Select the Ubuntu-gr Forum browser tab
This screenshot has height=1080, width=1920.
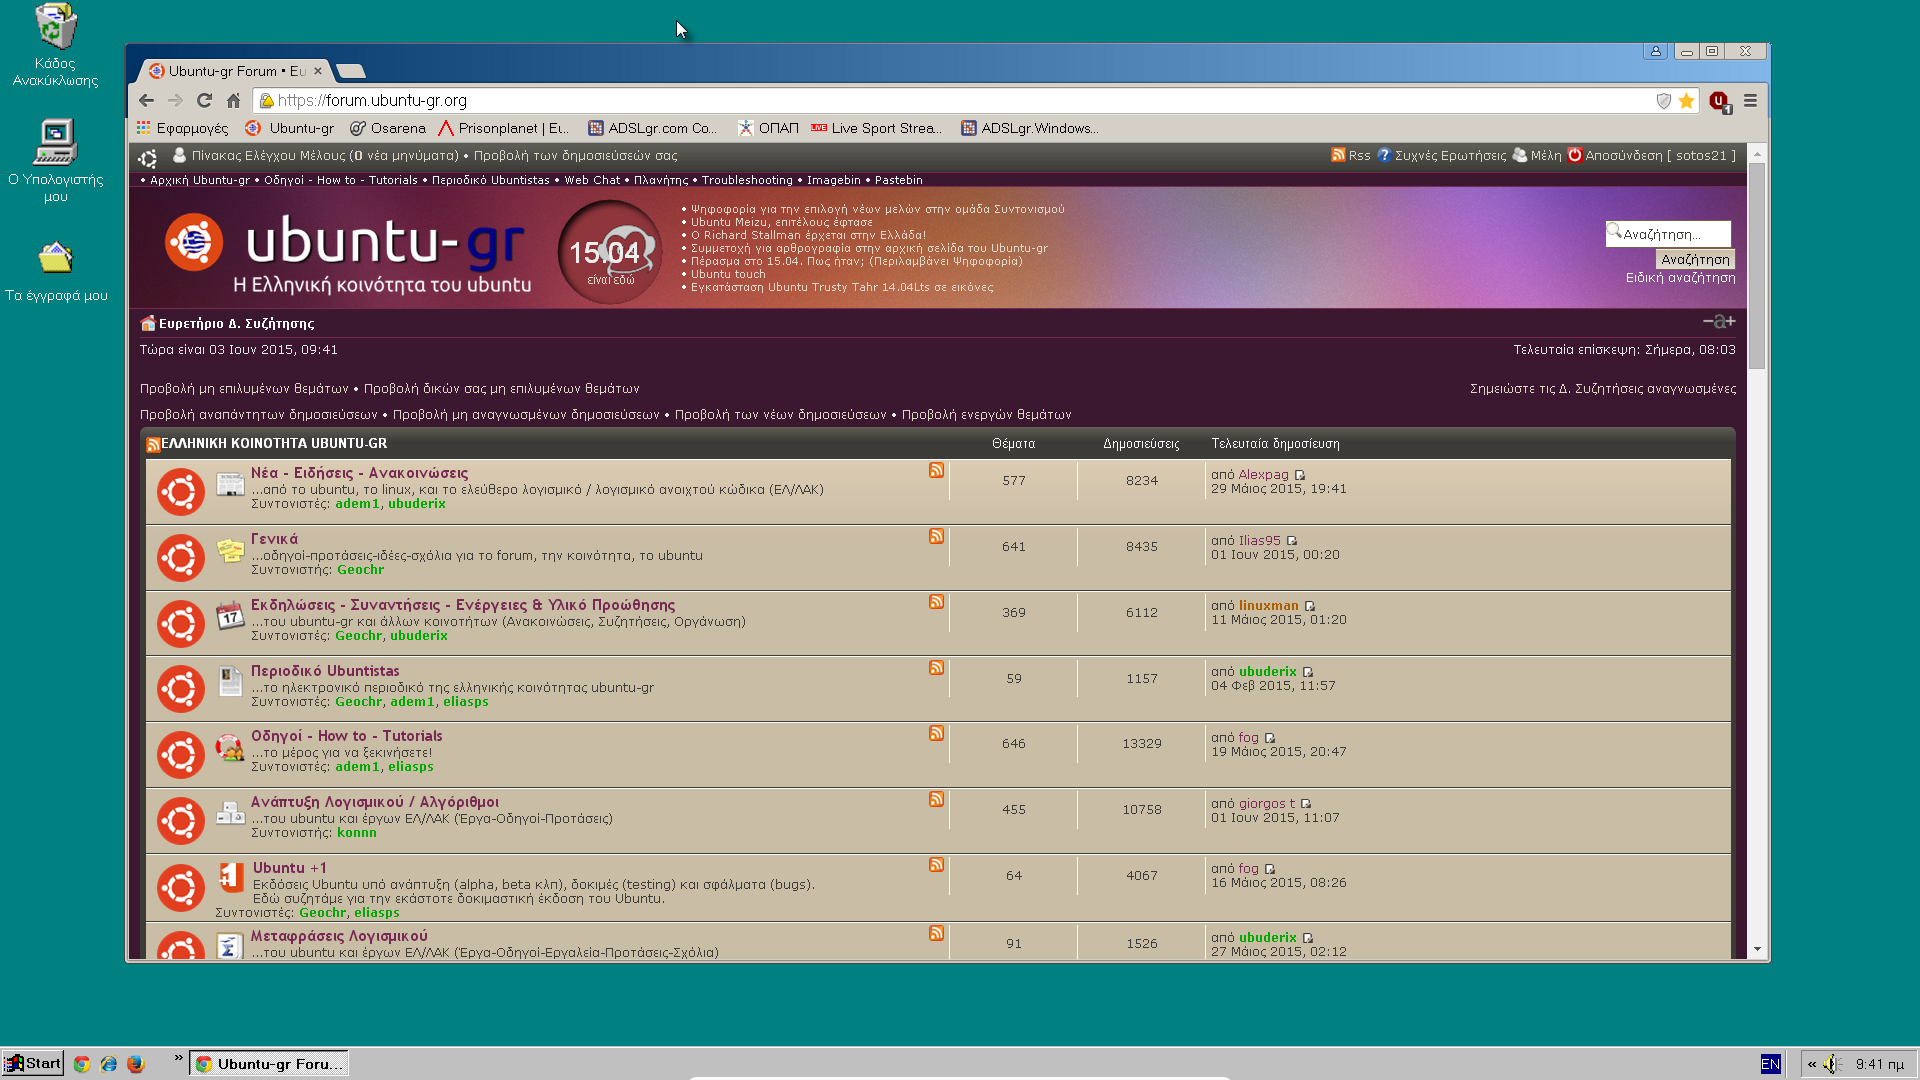pos(234,71)
